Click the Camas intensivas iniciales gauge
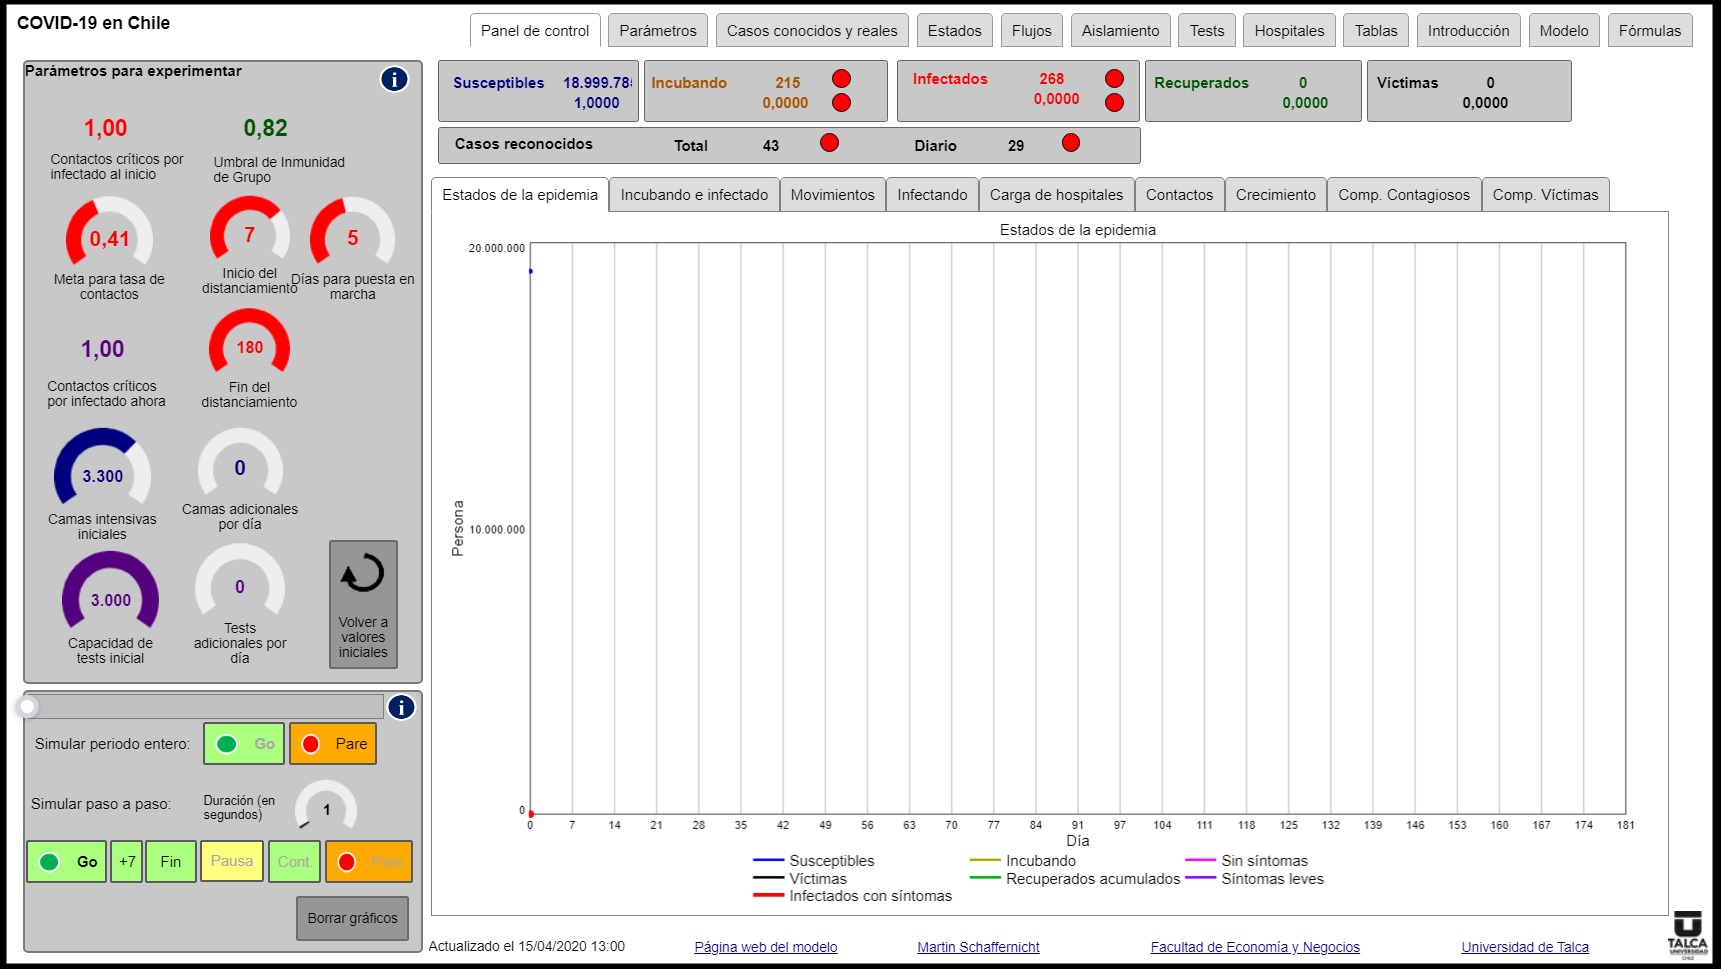The width and height of the screenshot is (1721, 969). click(x=102, y=468)
